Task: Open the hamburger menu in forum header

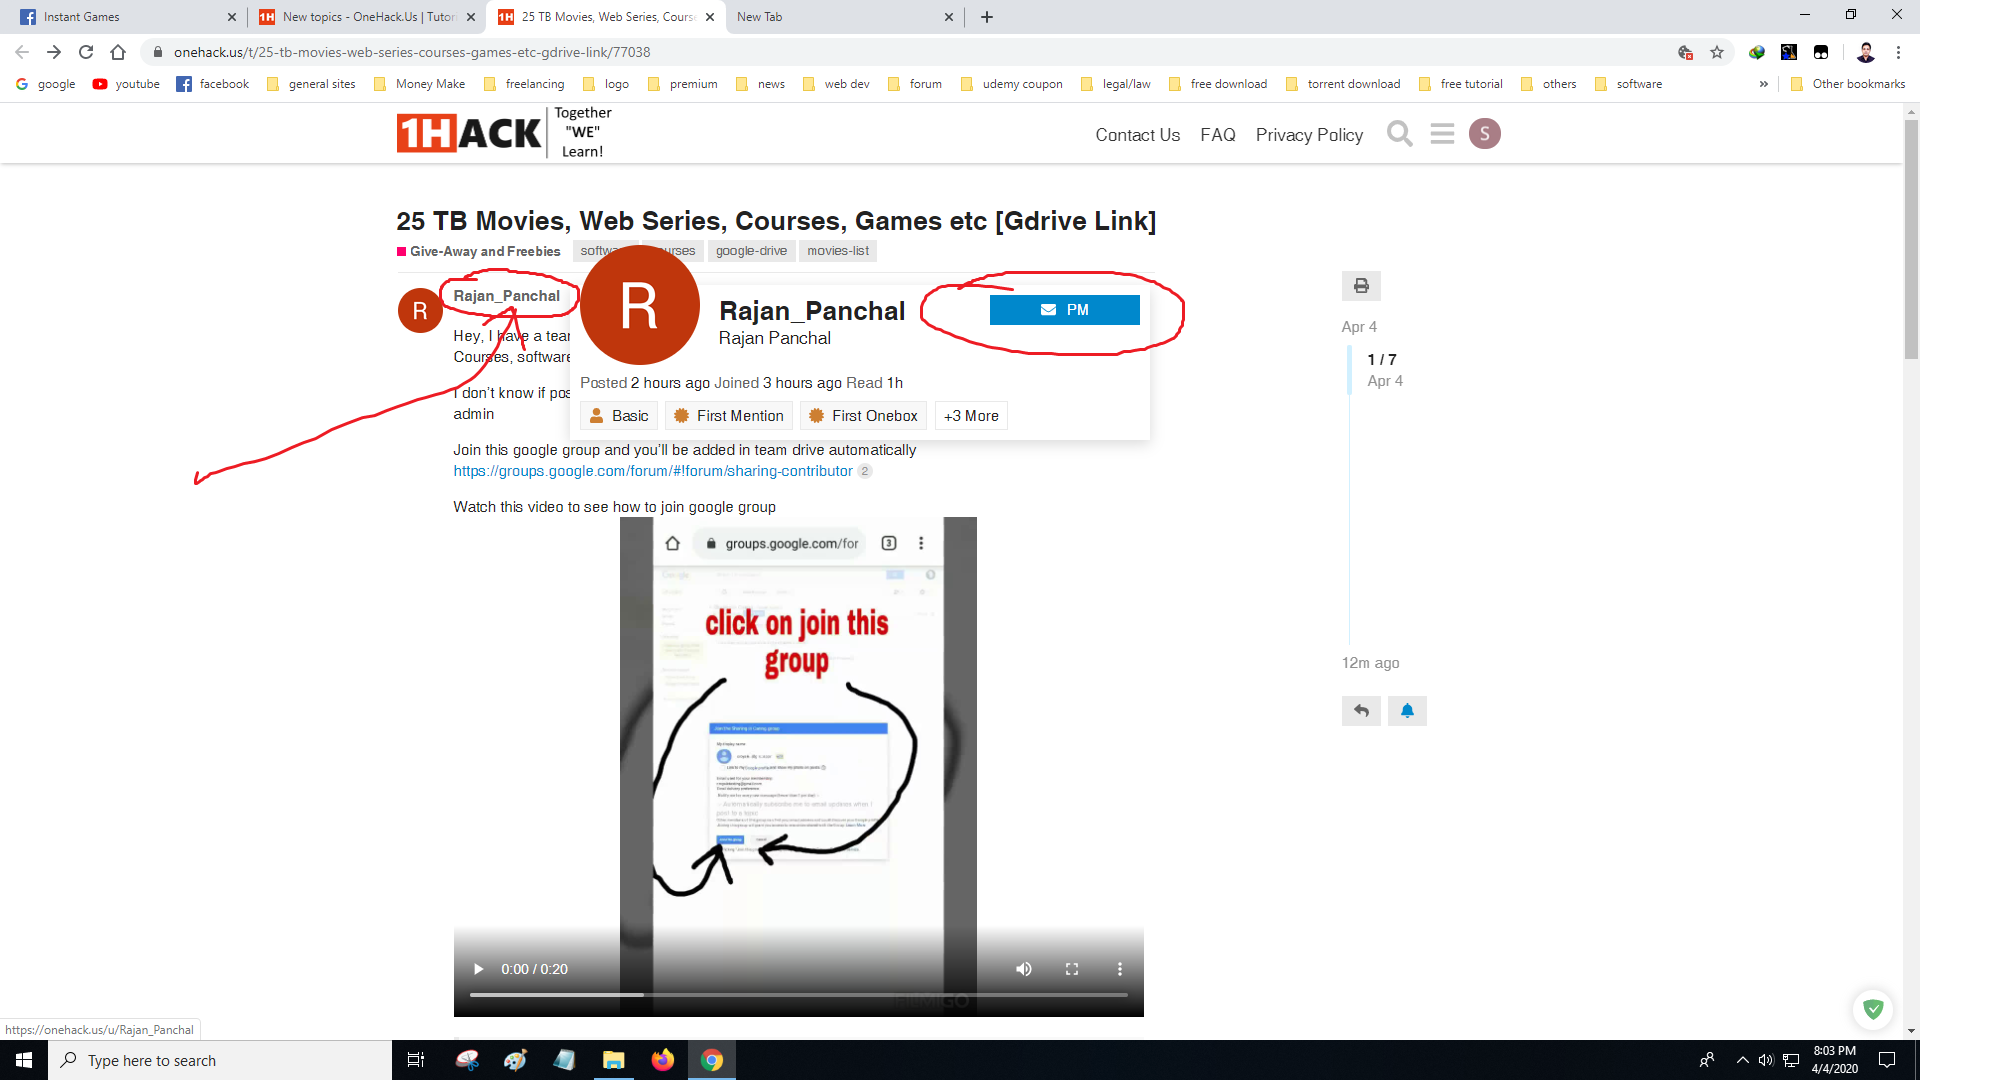Action: (x=1442, y=134)
